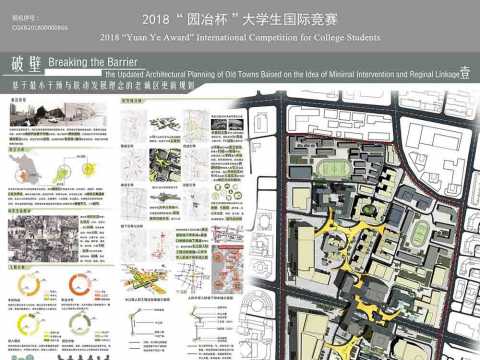Click the Chinese competition title '2018 园冶杯 大学生国际竞赛'
The height and width of the screenshot is (360, 480).
(x=240, y=19)
